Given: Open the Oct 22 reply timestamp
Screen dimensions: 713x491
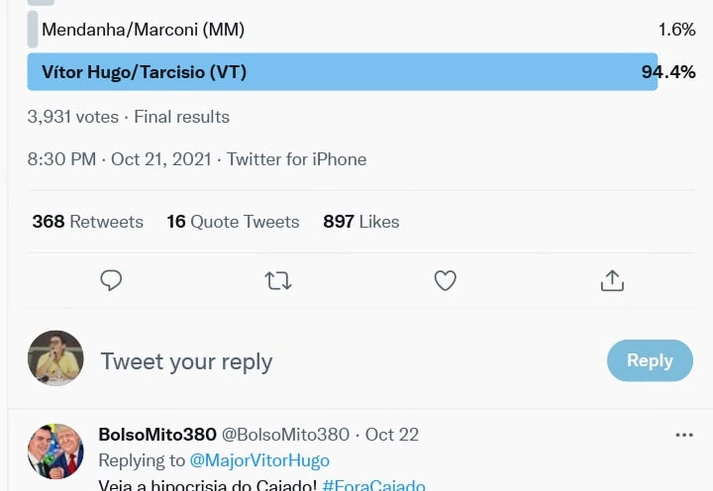Looking at the screenshot, I should pyautogui.click(x=392, y=434).
